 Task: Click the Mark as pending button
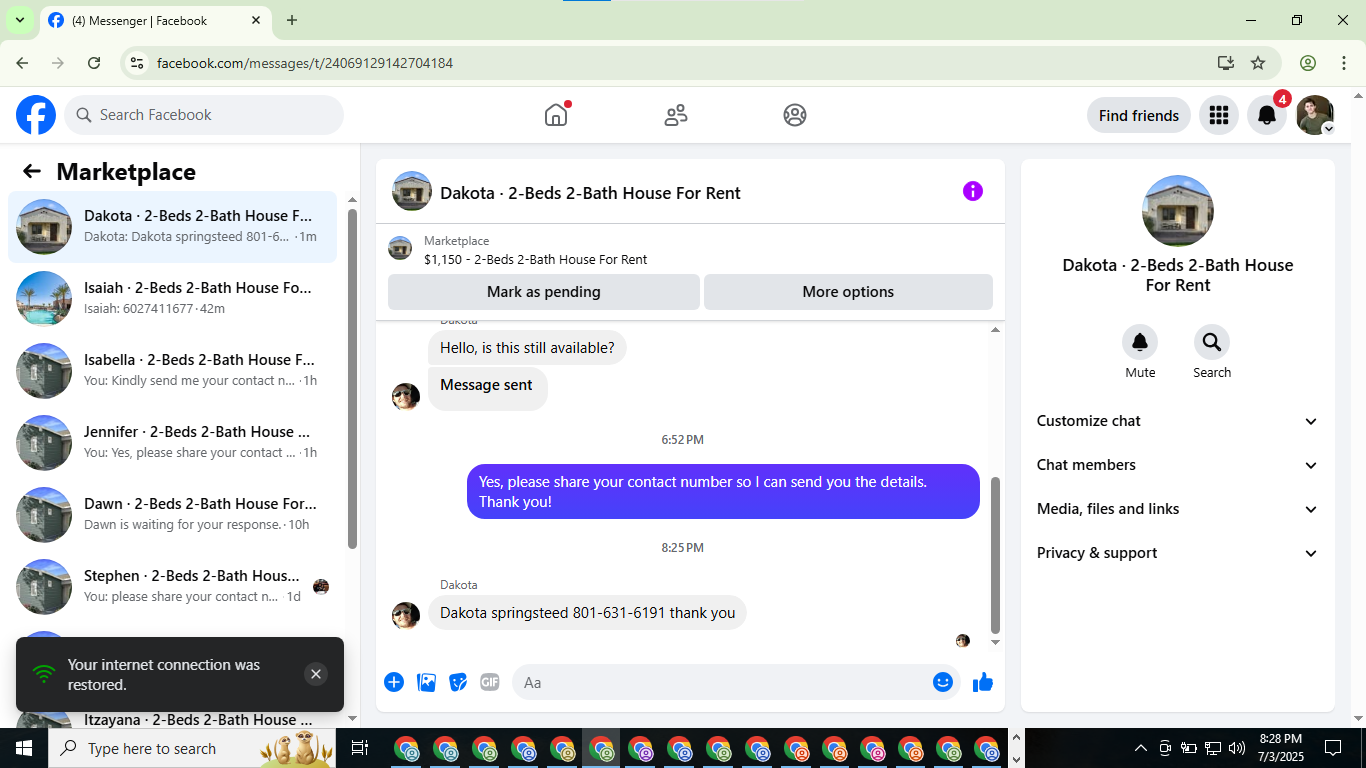click(544, 292)
